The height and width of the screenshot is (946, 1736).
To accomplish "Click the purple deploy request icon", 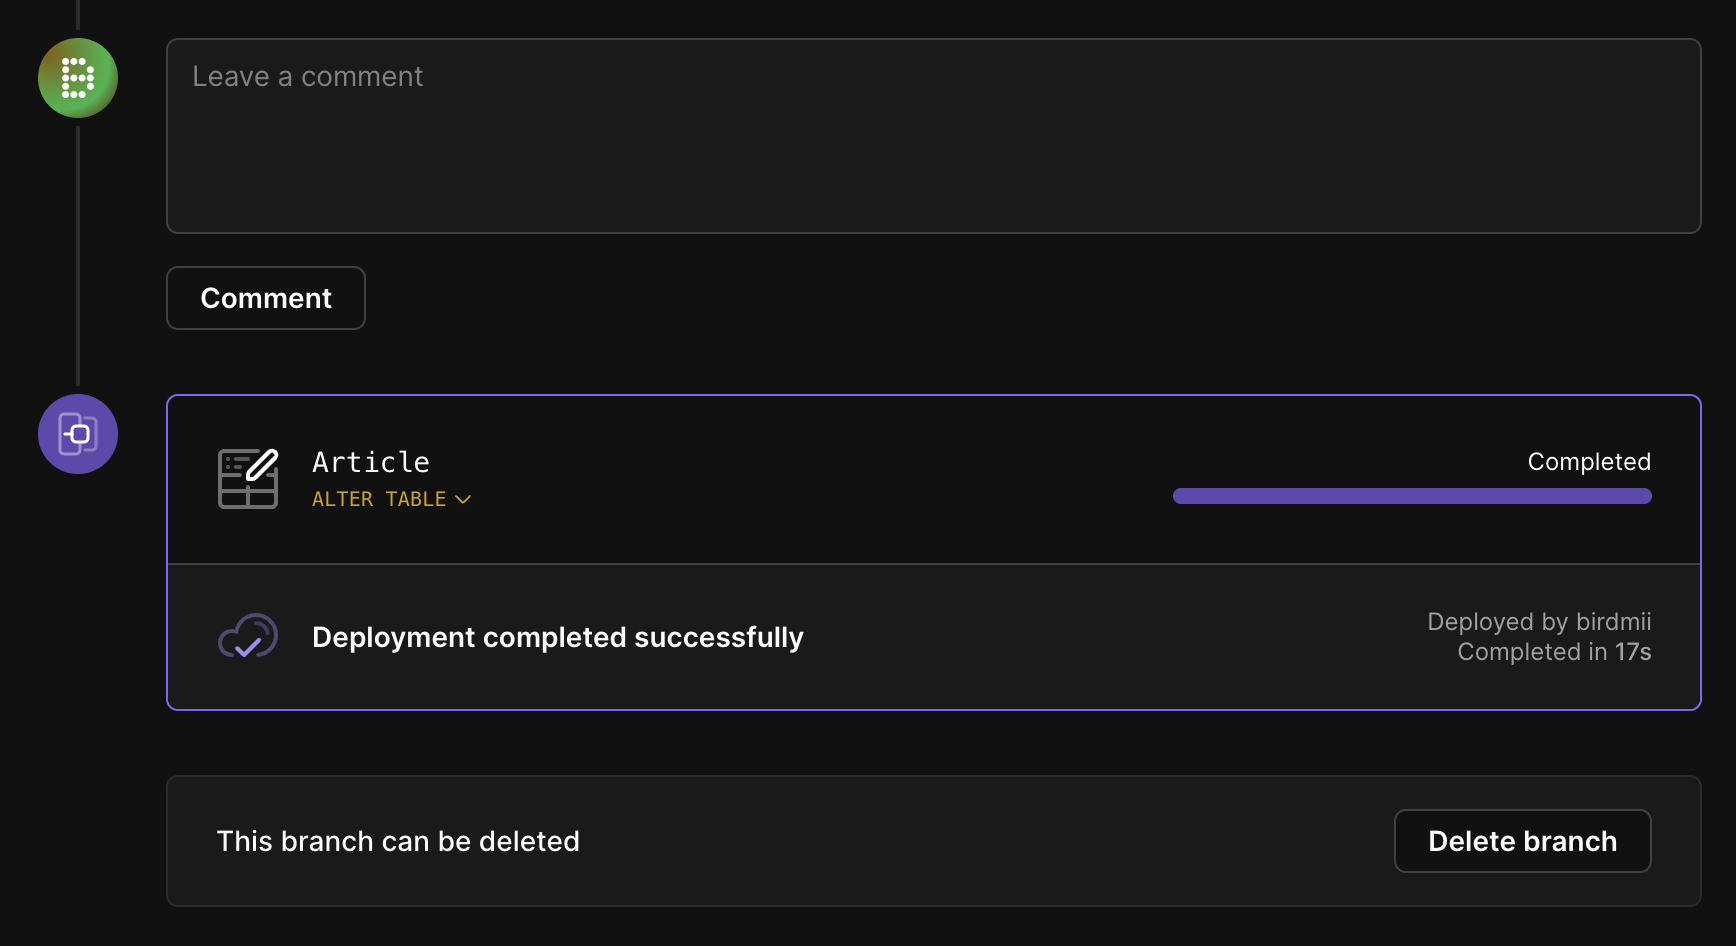I will [78, 434].
